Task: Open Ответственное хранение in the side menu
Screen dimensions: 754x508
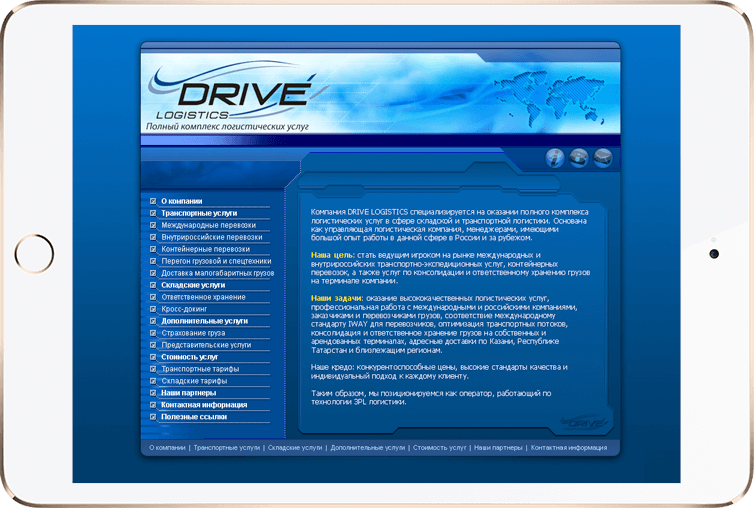Action: click(203, 297)
